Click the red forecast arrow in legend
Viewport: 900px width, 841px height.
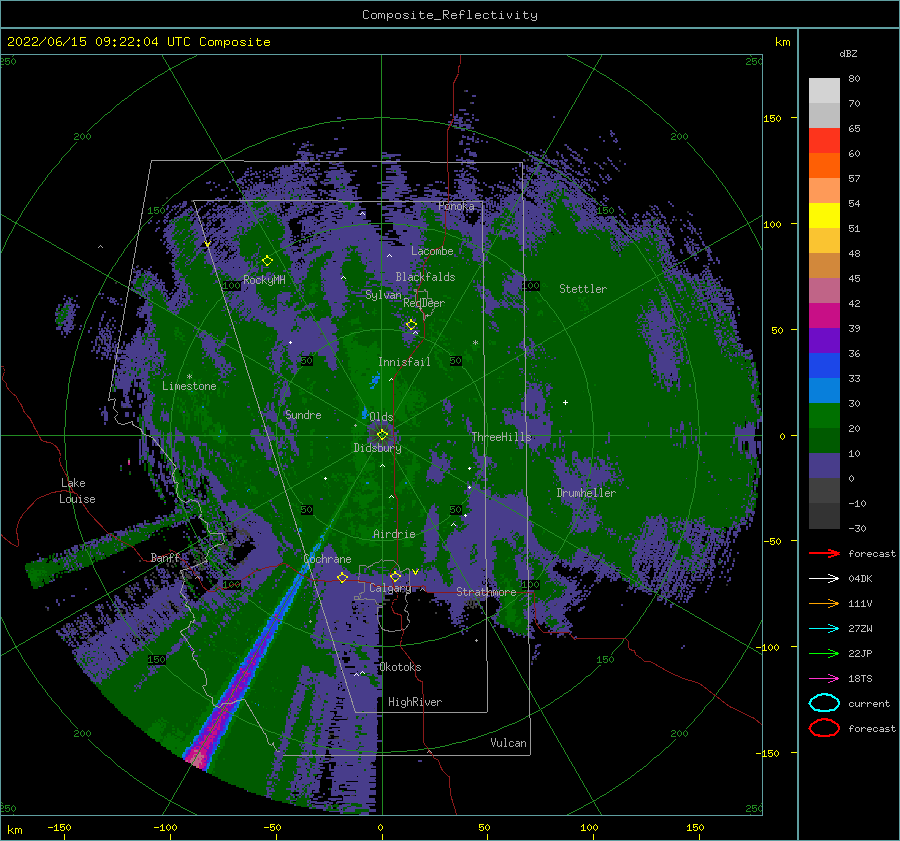coord(824,553)
